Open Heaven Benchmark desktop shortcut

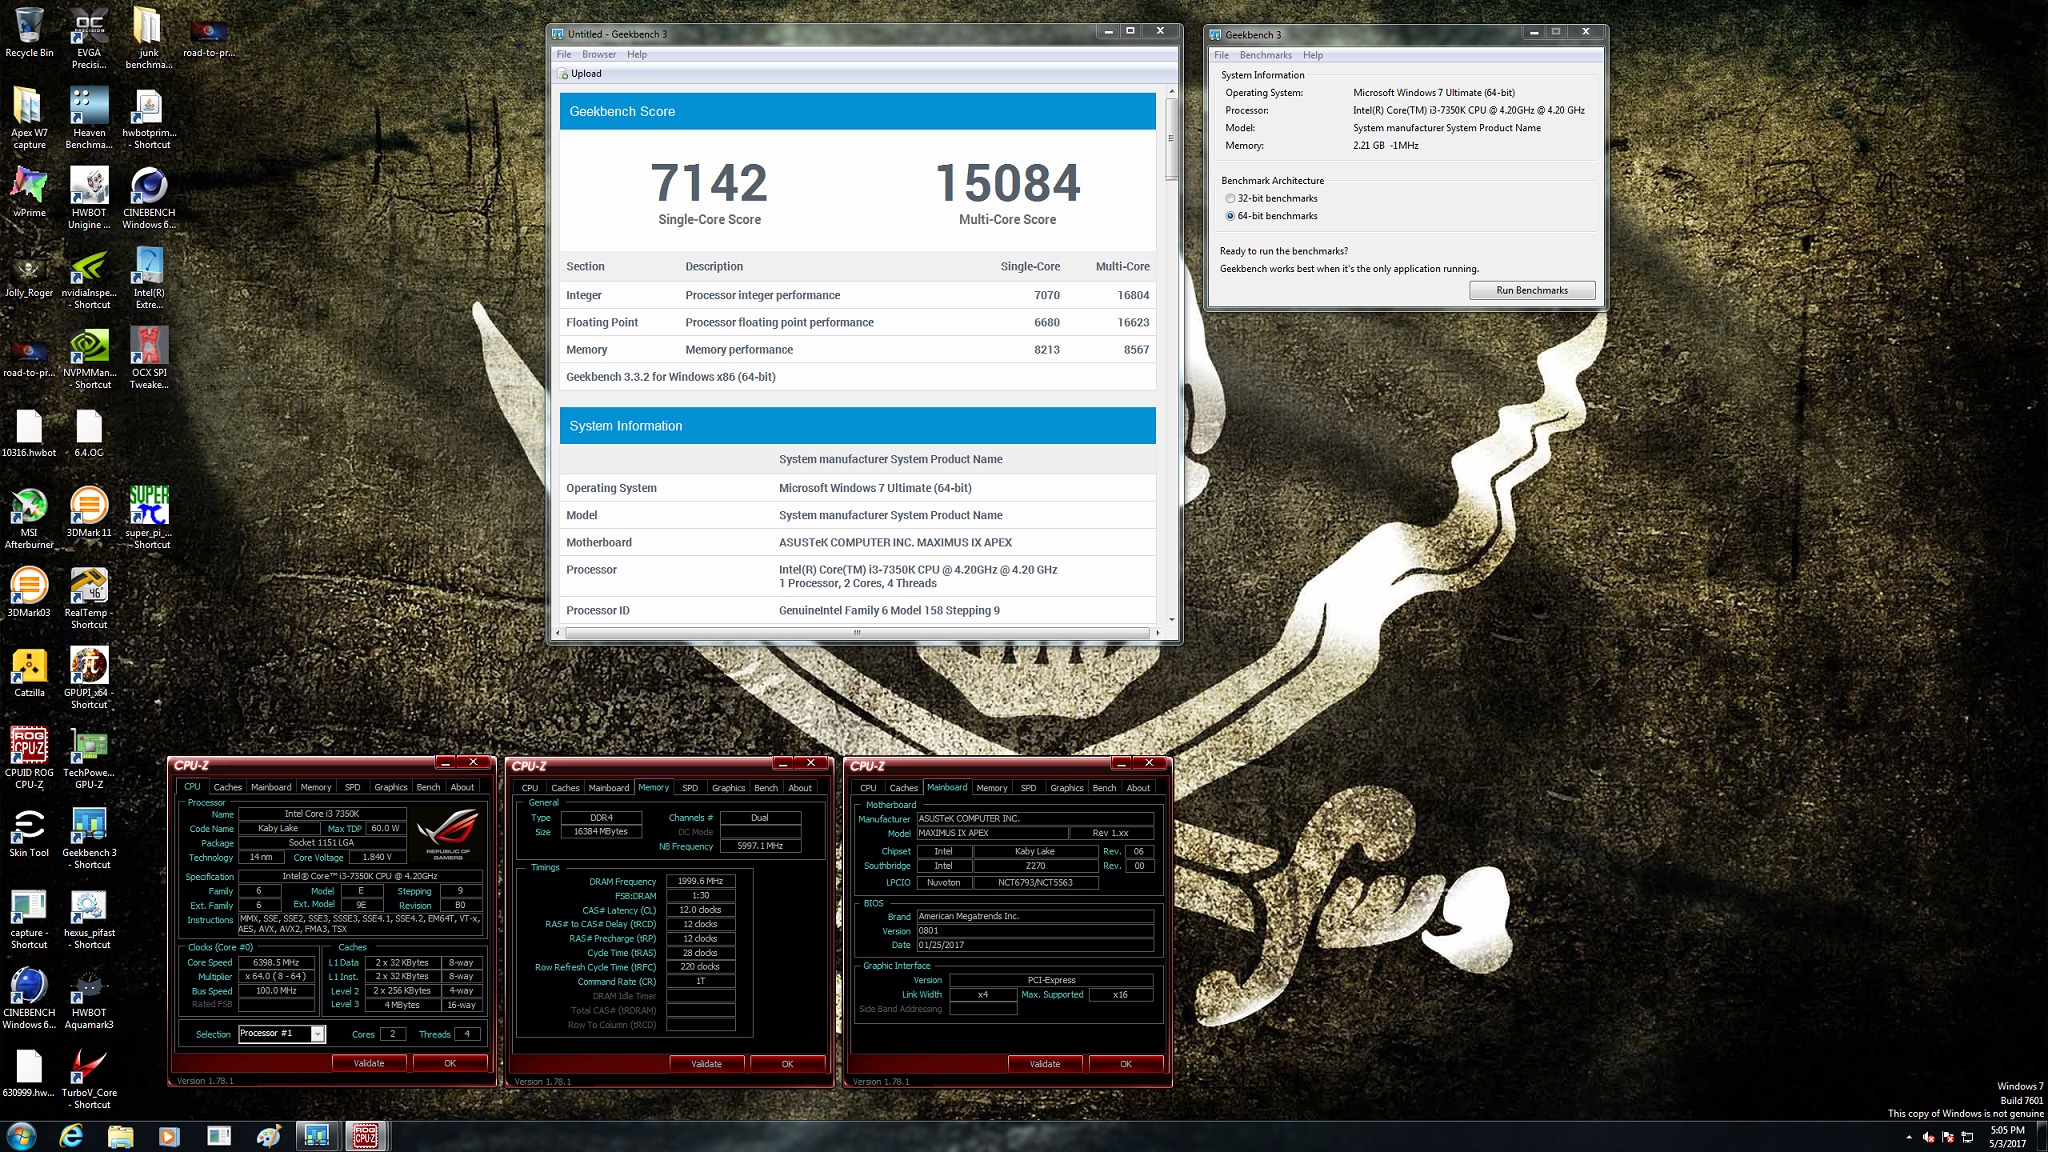(89, 118)
